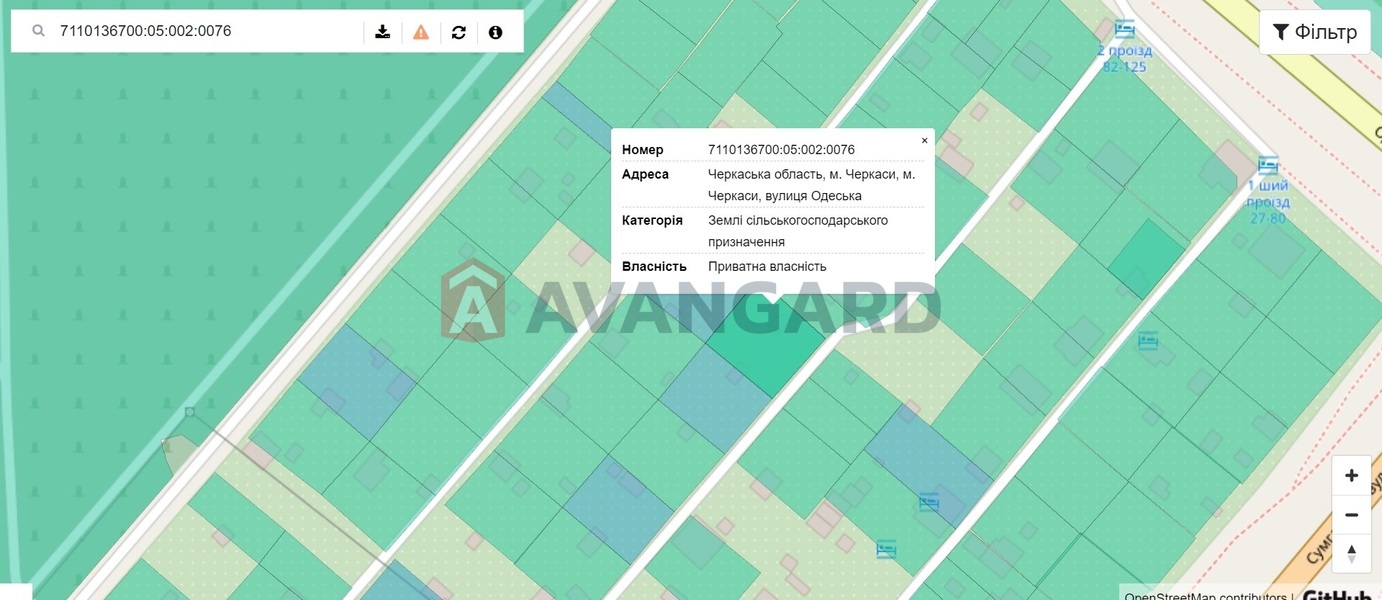Zoom out with the minus button

click(x=1351, y=514)
